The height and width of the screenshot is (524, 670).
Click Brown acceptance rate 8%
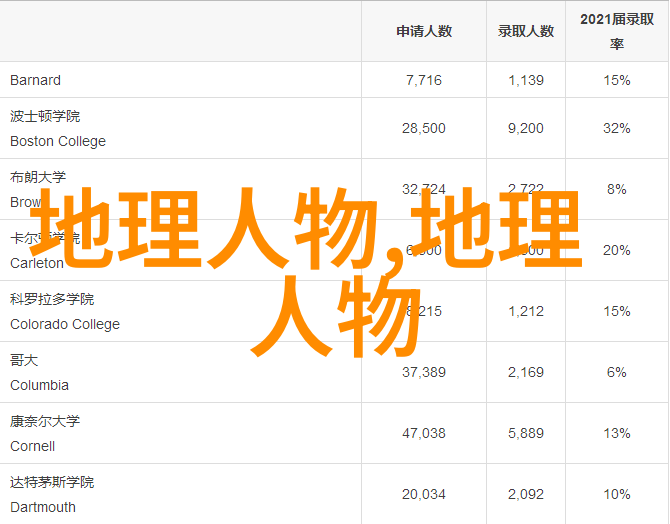click(617, 189)
